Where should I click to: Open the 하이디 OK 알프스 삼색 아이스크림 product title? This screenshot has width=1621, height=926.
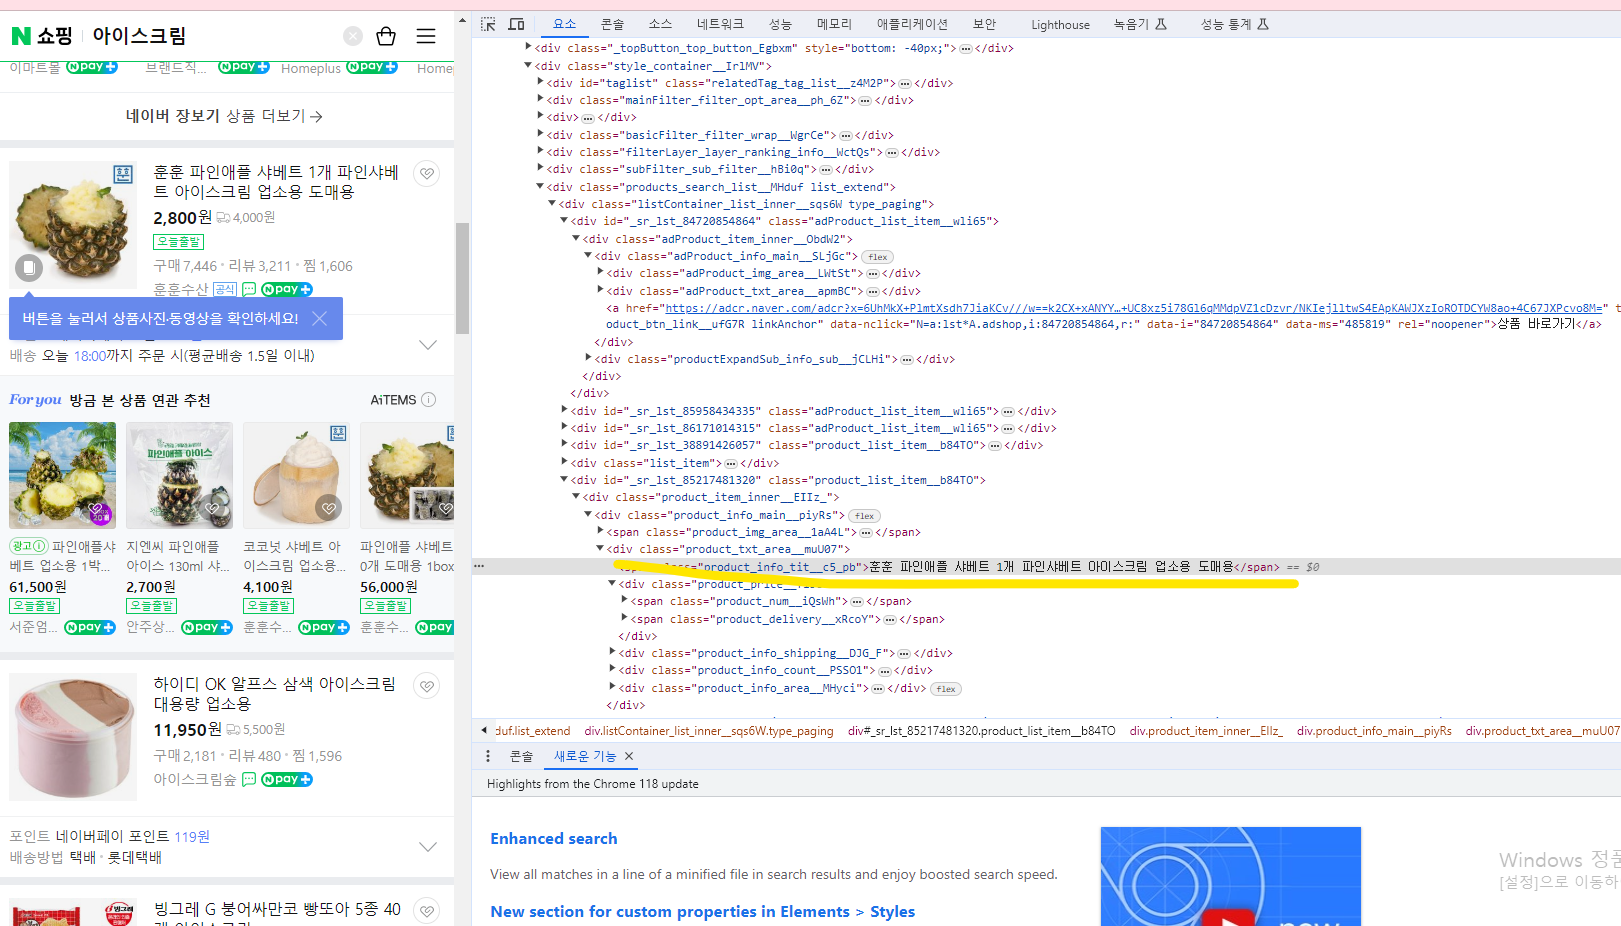pyautogui.click(x=274, y=694)
